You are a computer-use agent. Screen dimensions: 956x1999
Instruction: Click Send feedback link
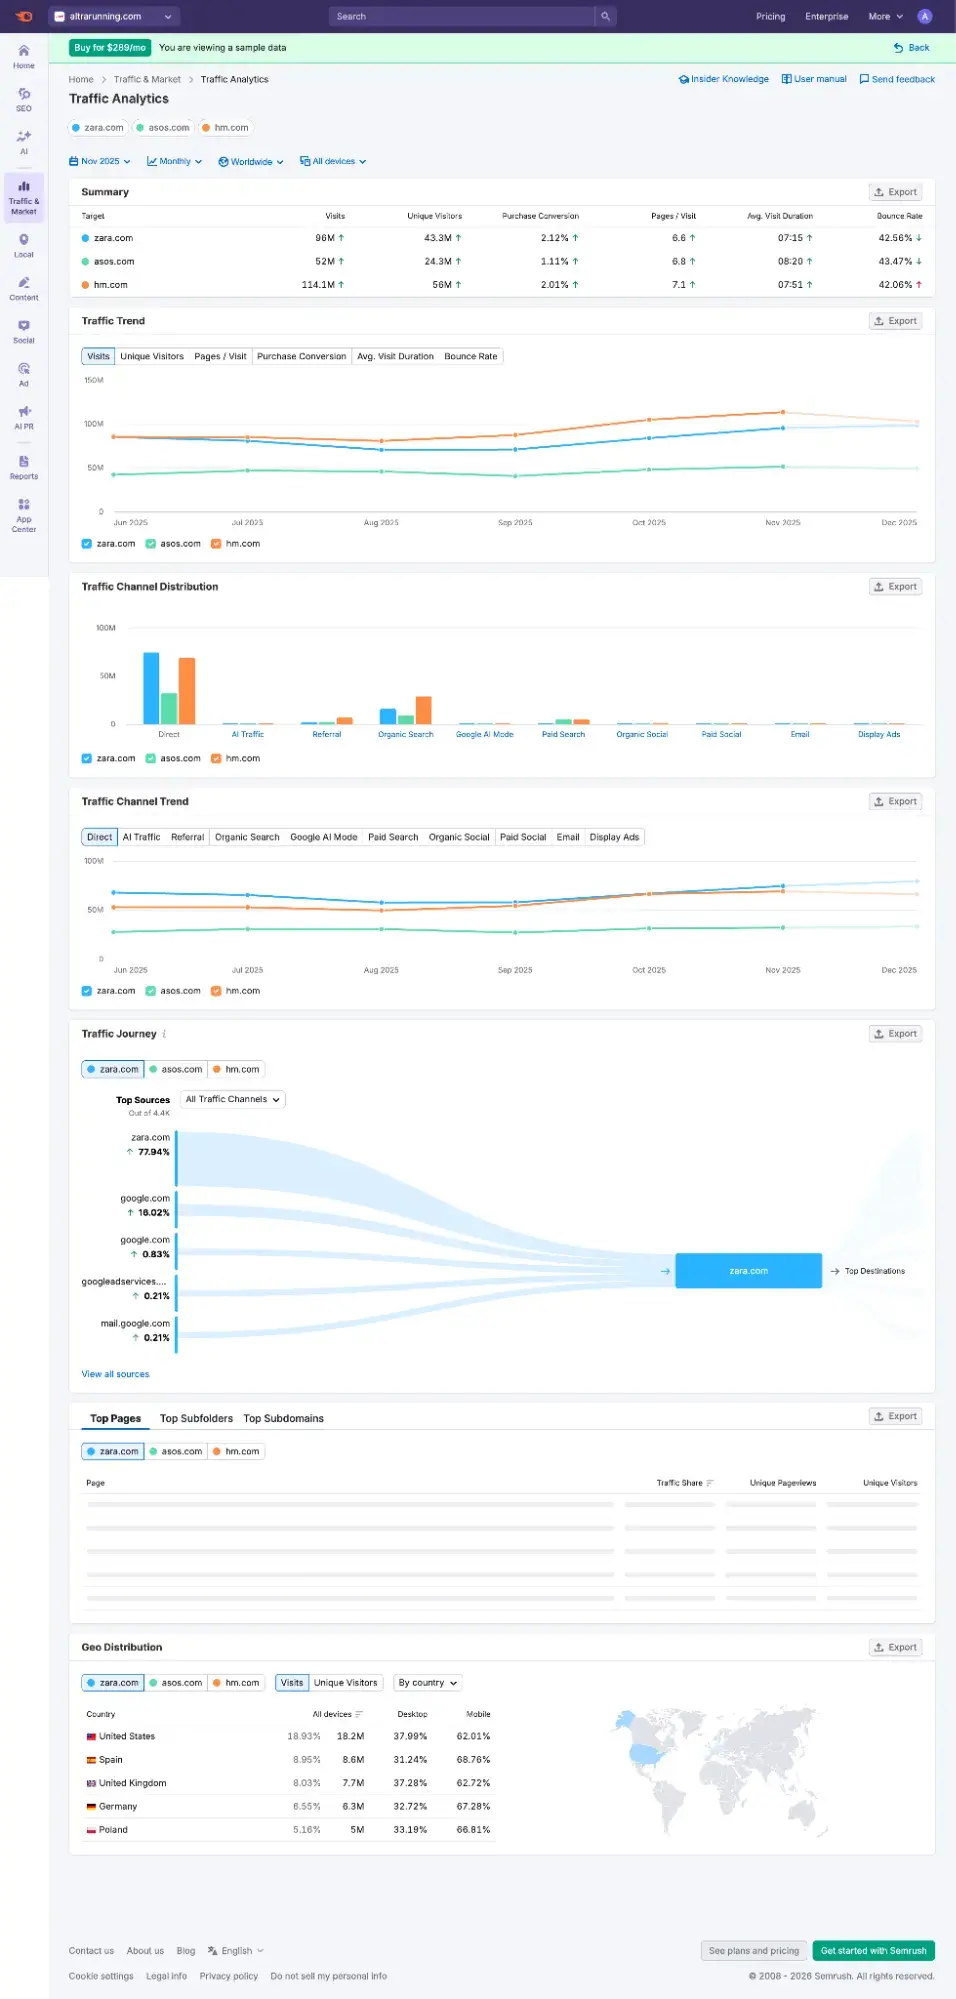(897, 79)
